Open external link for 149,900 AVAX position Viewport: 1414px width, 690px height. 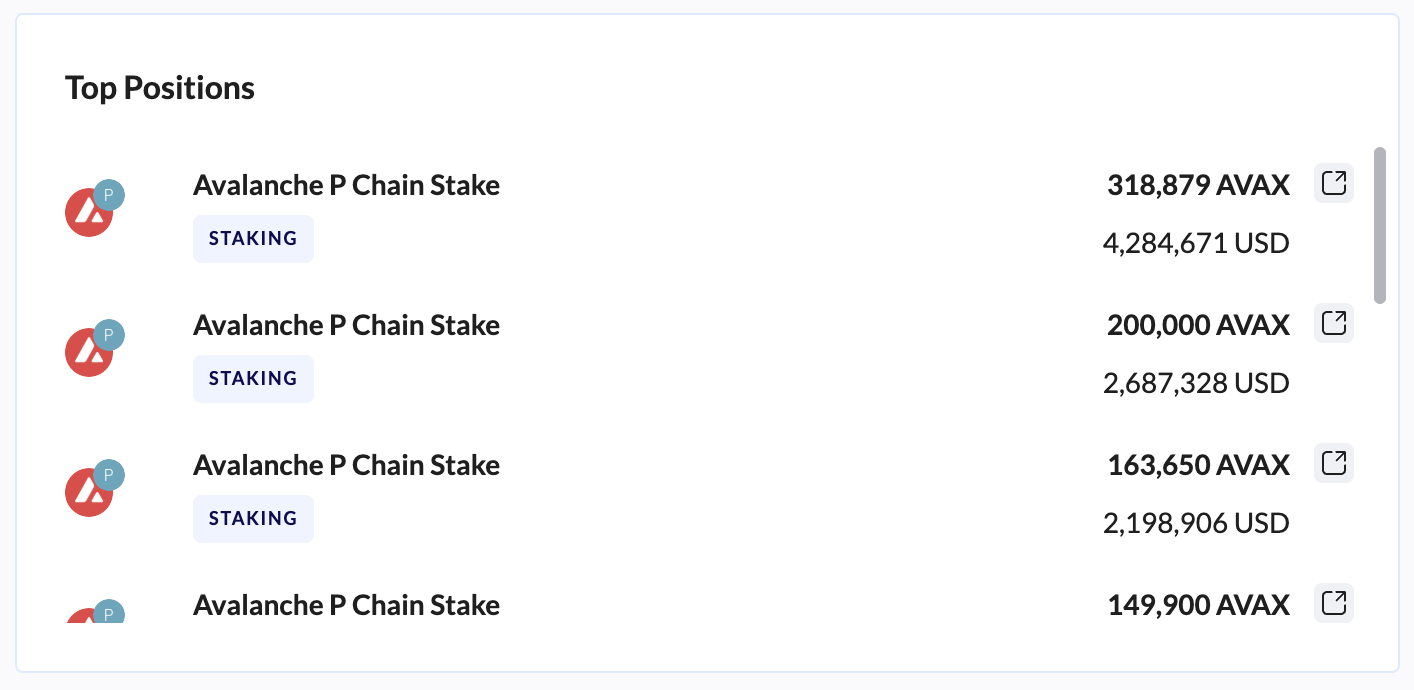1333,603
